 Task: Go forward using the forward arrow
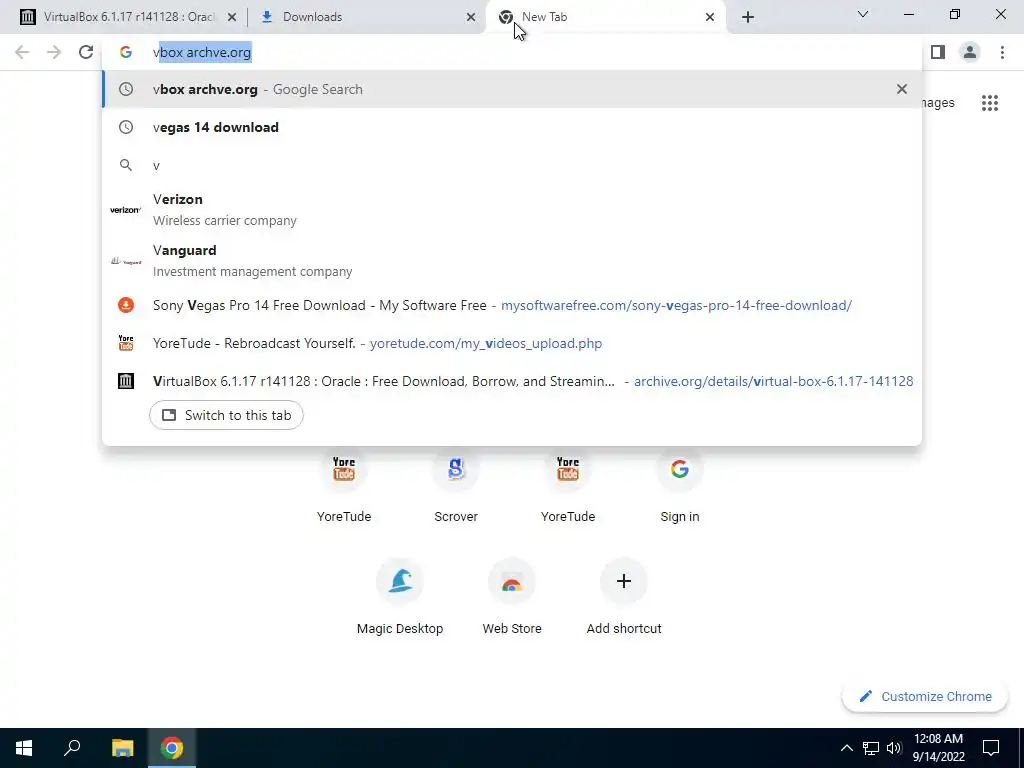pyautogui.click(x=54, y=52)
